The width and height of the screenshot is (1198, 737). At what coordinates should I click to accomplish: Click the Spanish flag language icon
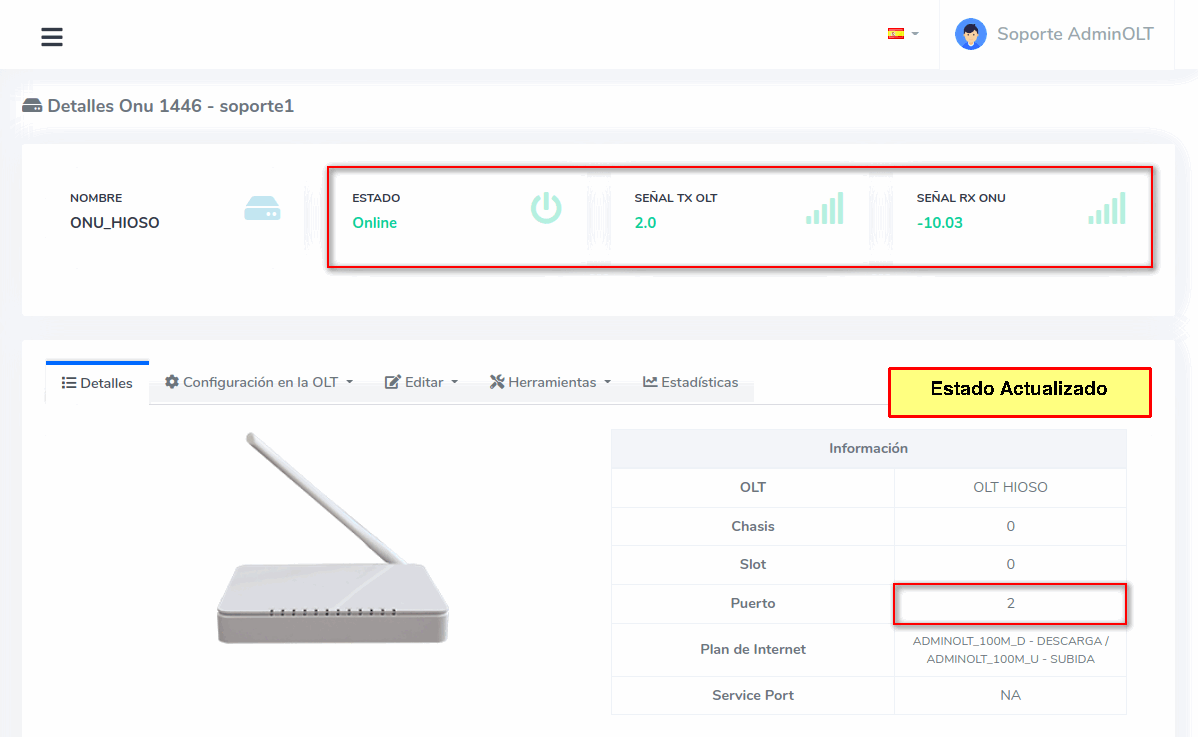tap(895, 34)
